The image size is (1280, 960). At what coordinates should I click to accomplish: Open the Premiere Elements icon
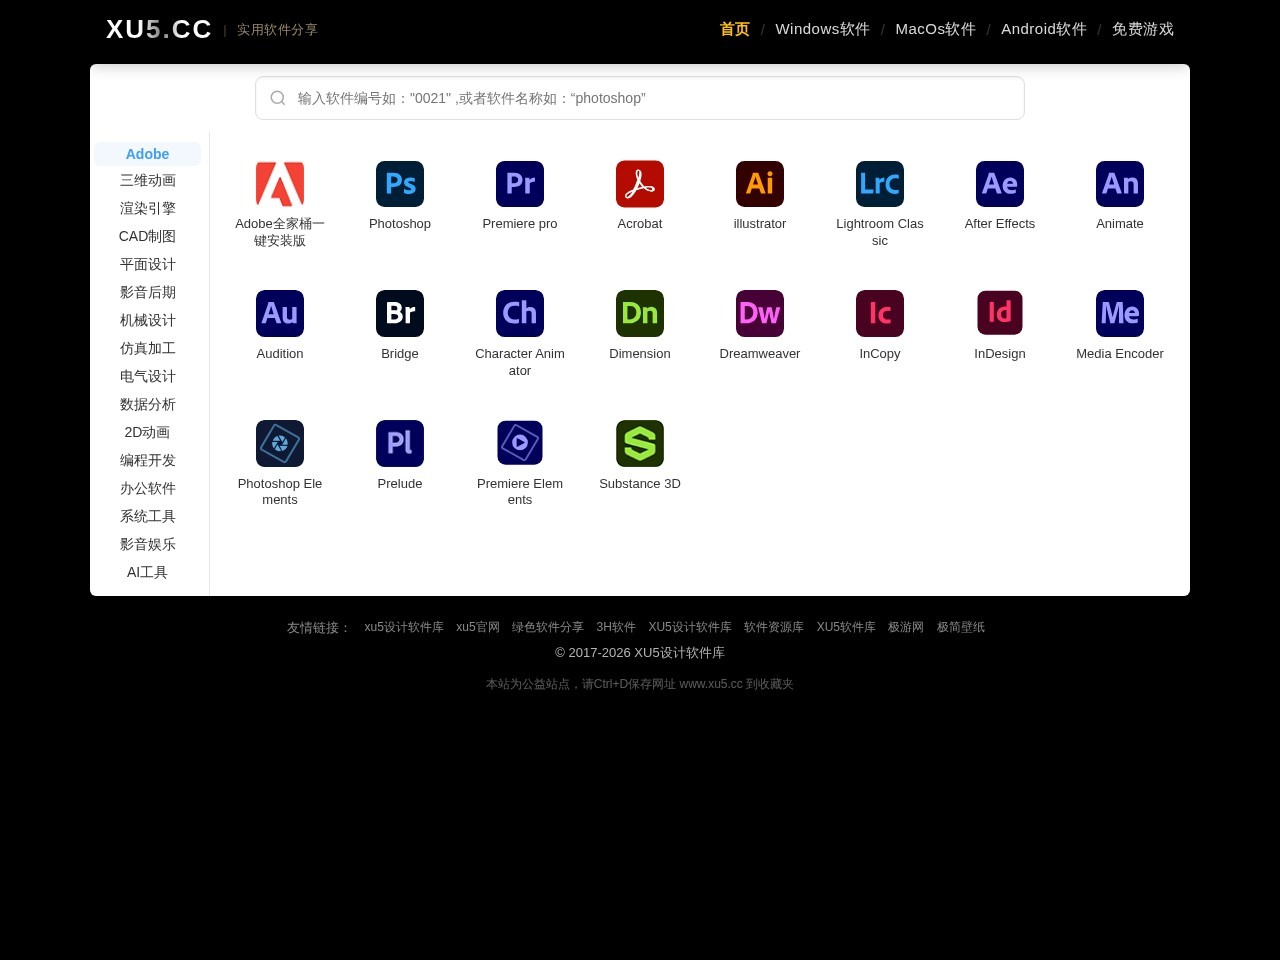(x=520, y=444)
